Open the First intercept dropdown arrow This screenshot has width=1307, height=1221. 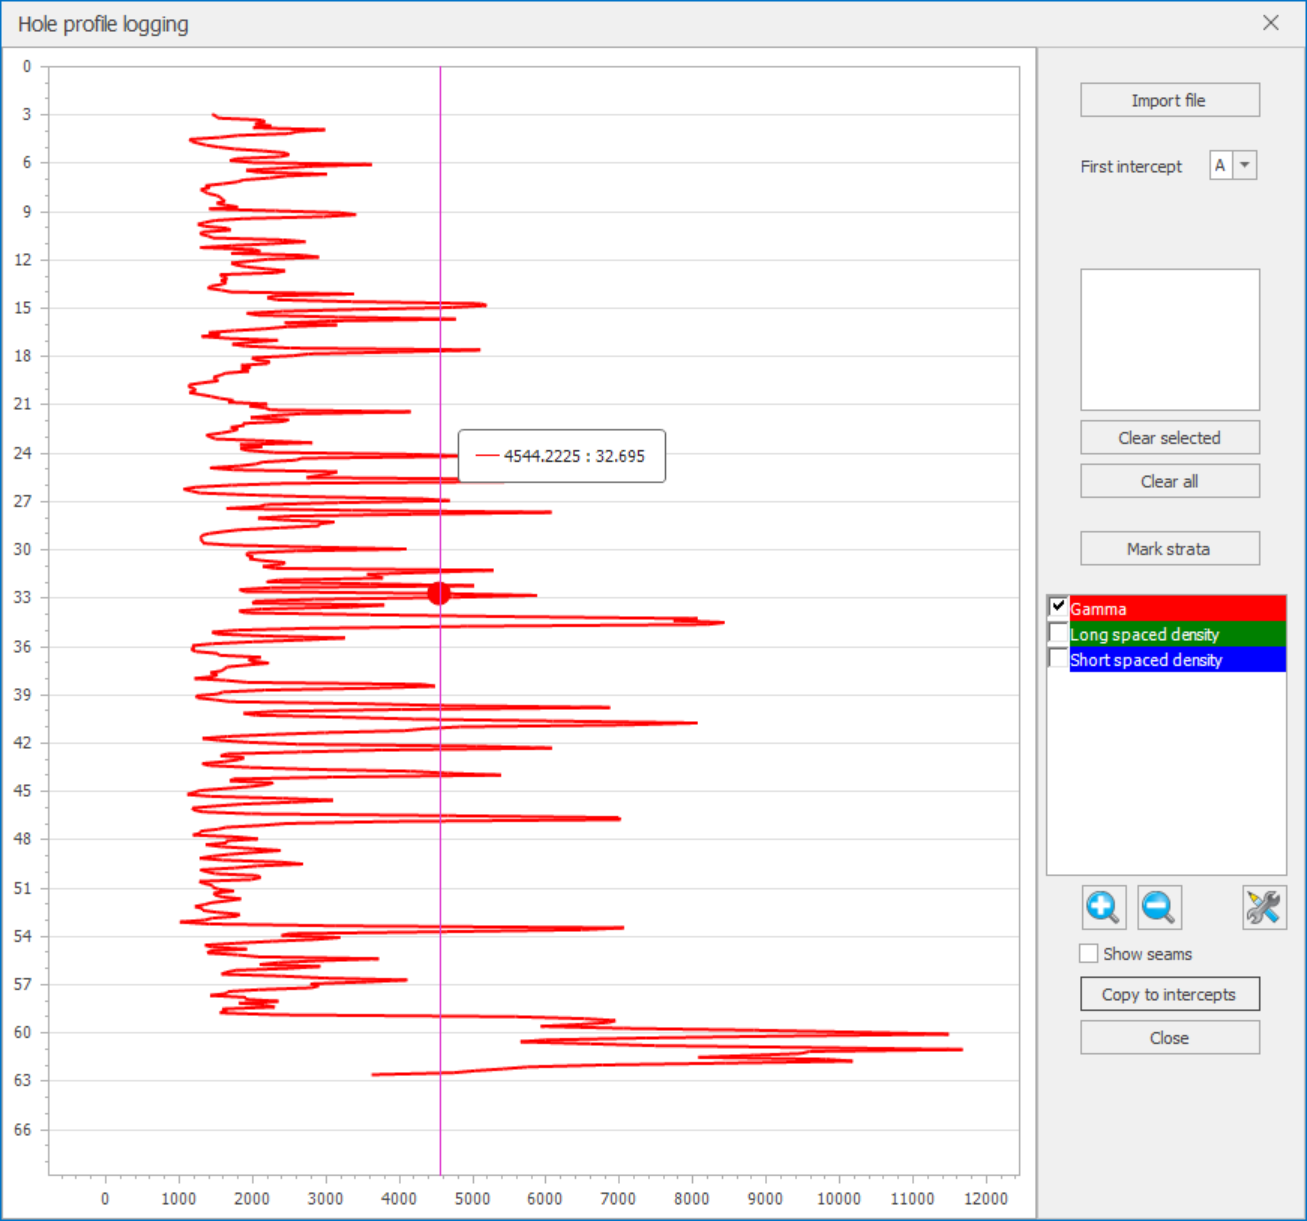point(1245,165)
